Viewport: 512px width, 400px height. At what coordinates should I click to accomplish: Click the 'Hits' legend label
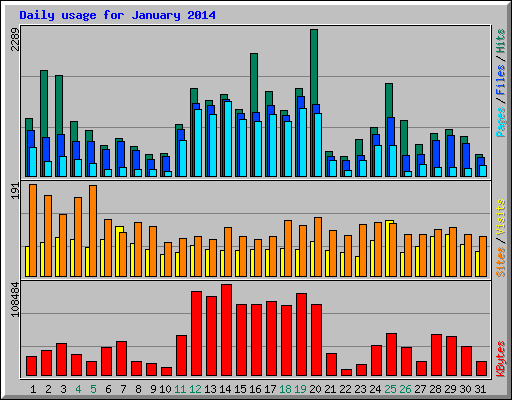click(500, 41)
